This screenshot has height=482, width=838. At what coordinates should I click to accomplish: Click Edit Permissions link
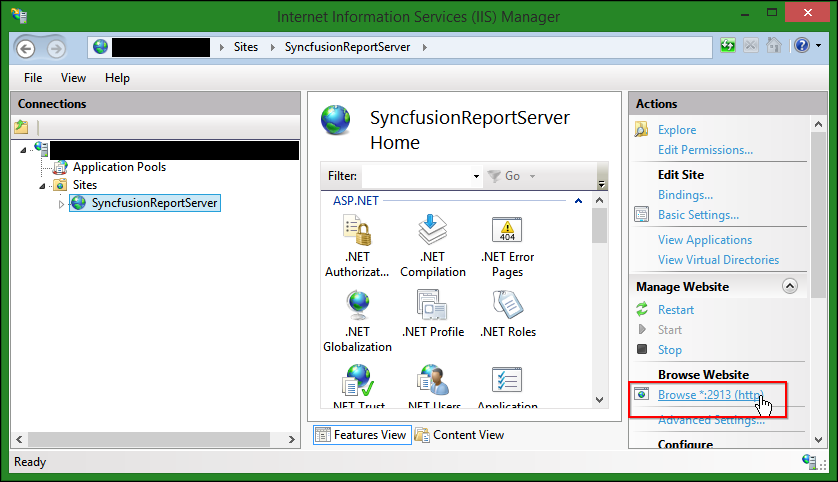705,150
